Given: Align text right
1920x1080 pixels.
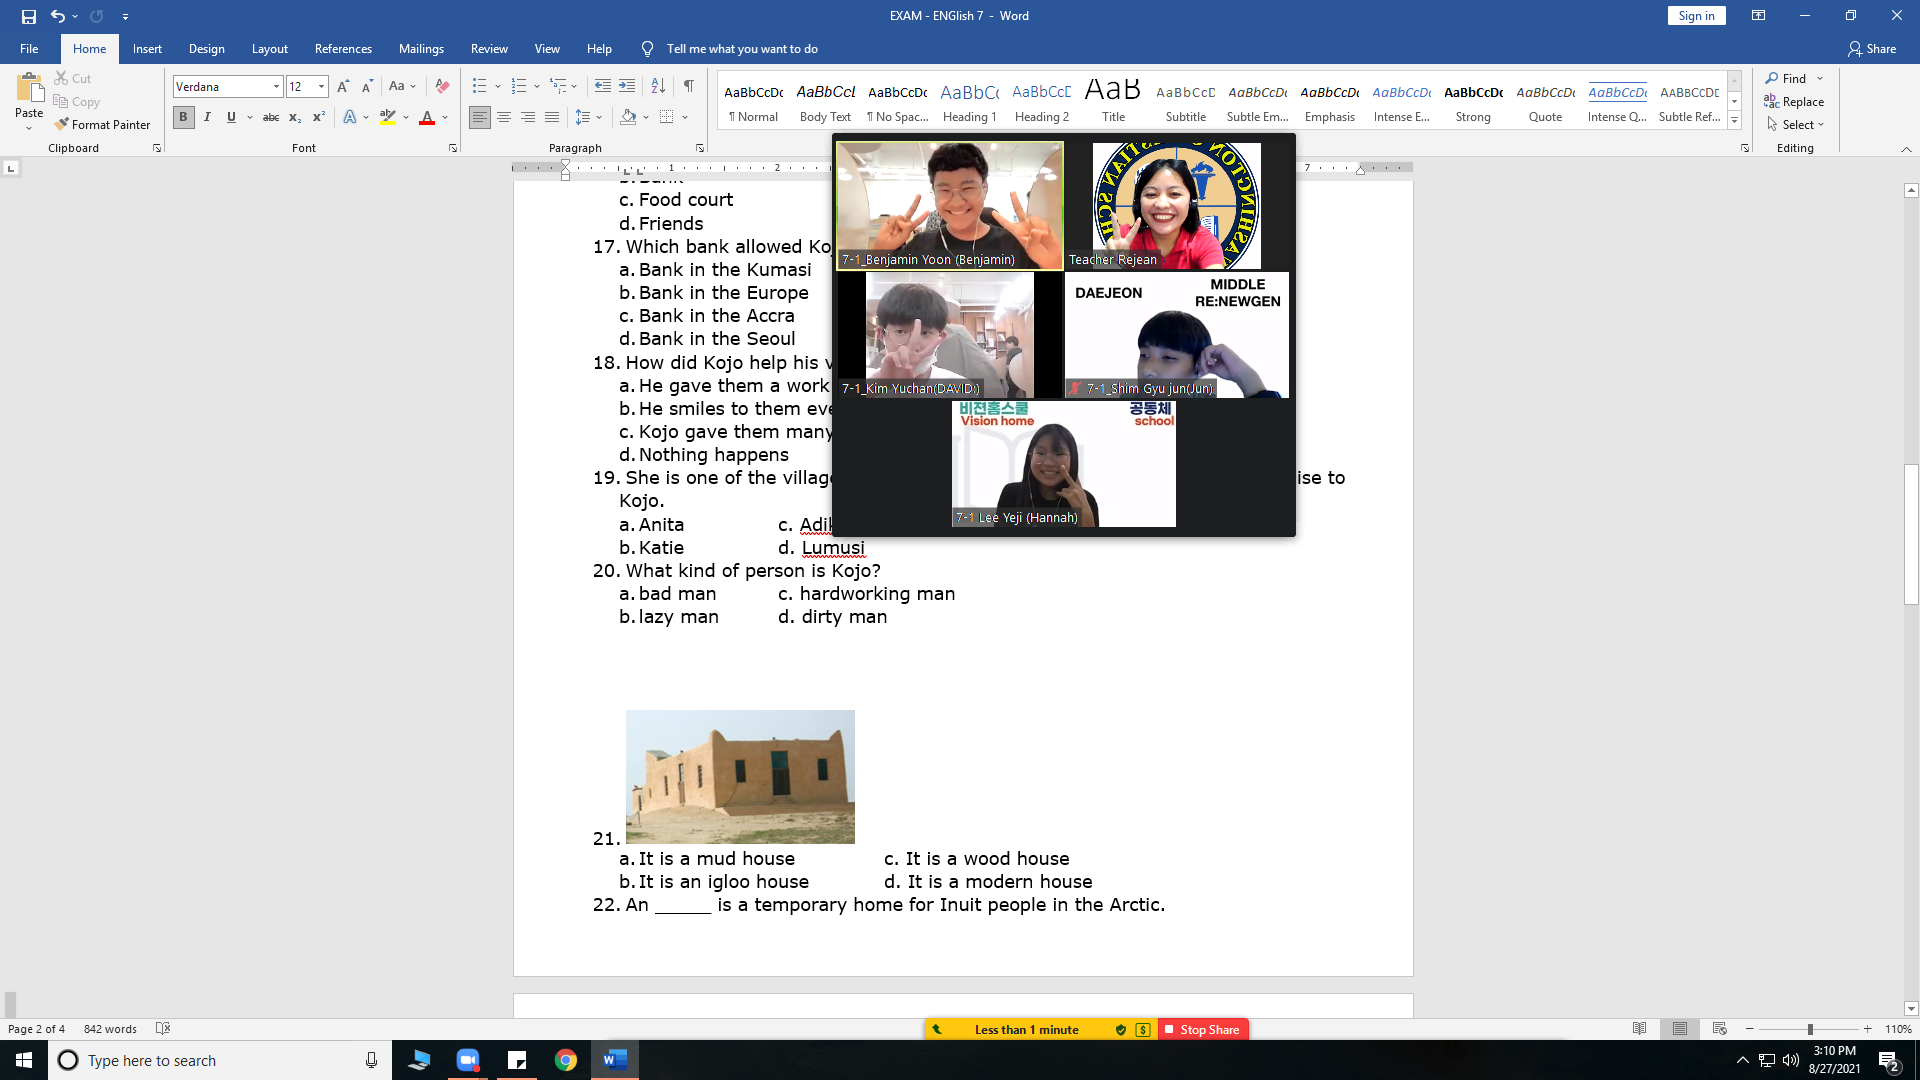Looking at the screenshot, I should [x=528, y=117].
